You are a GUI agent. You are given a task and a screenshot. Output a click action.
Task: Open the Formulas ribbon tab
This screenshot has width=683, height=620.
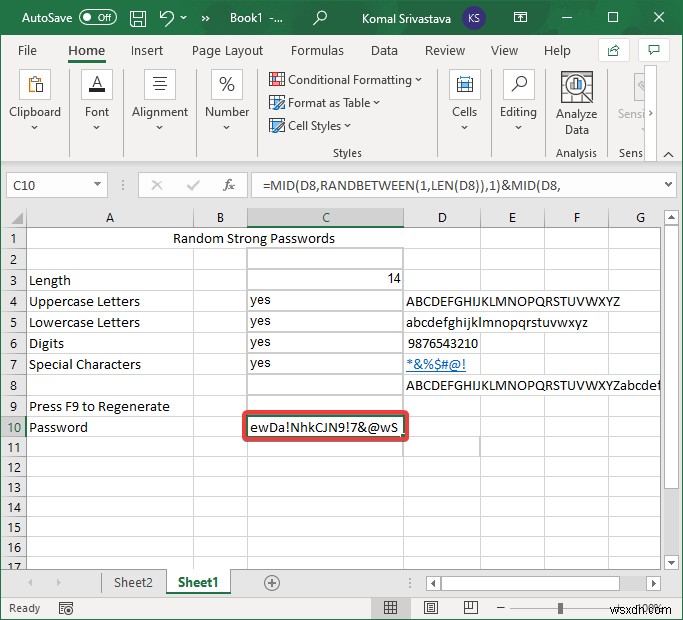coord(317,51)
